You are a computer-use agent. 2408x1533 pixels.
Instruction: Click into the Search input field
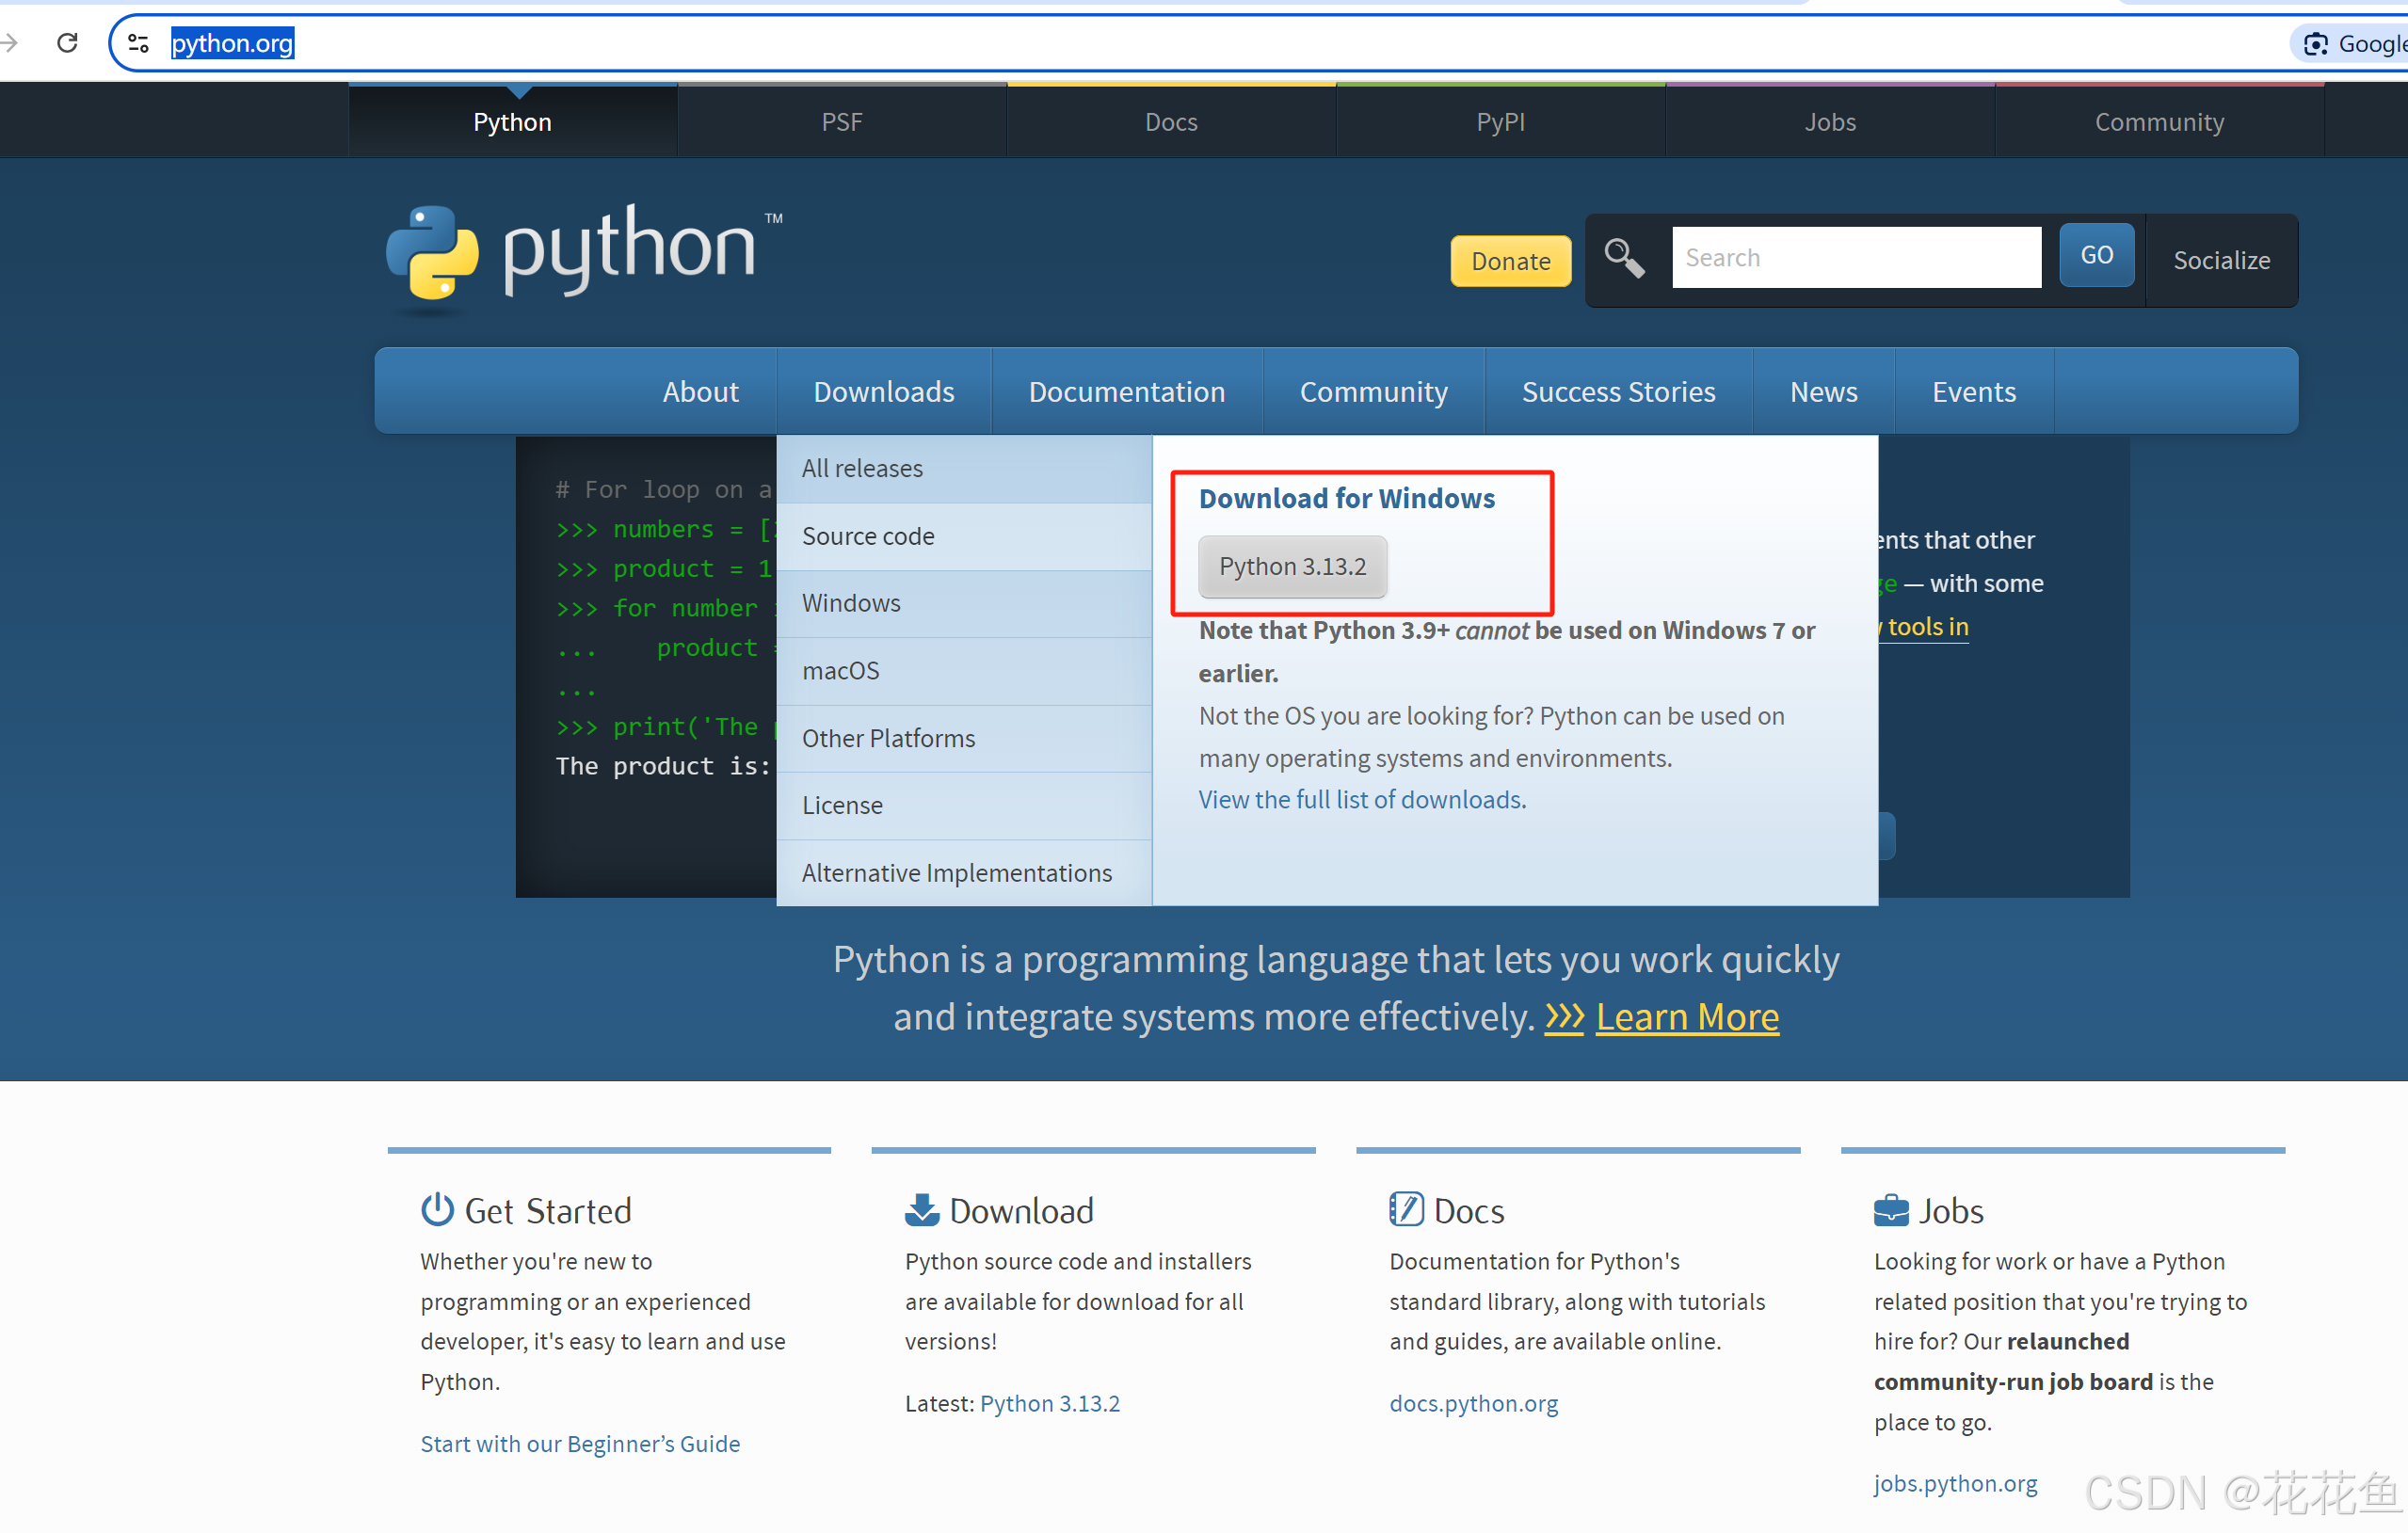1855,257
